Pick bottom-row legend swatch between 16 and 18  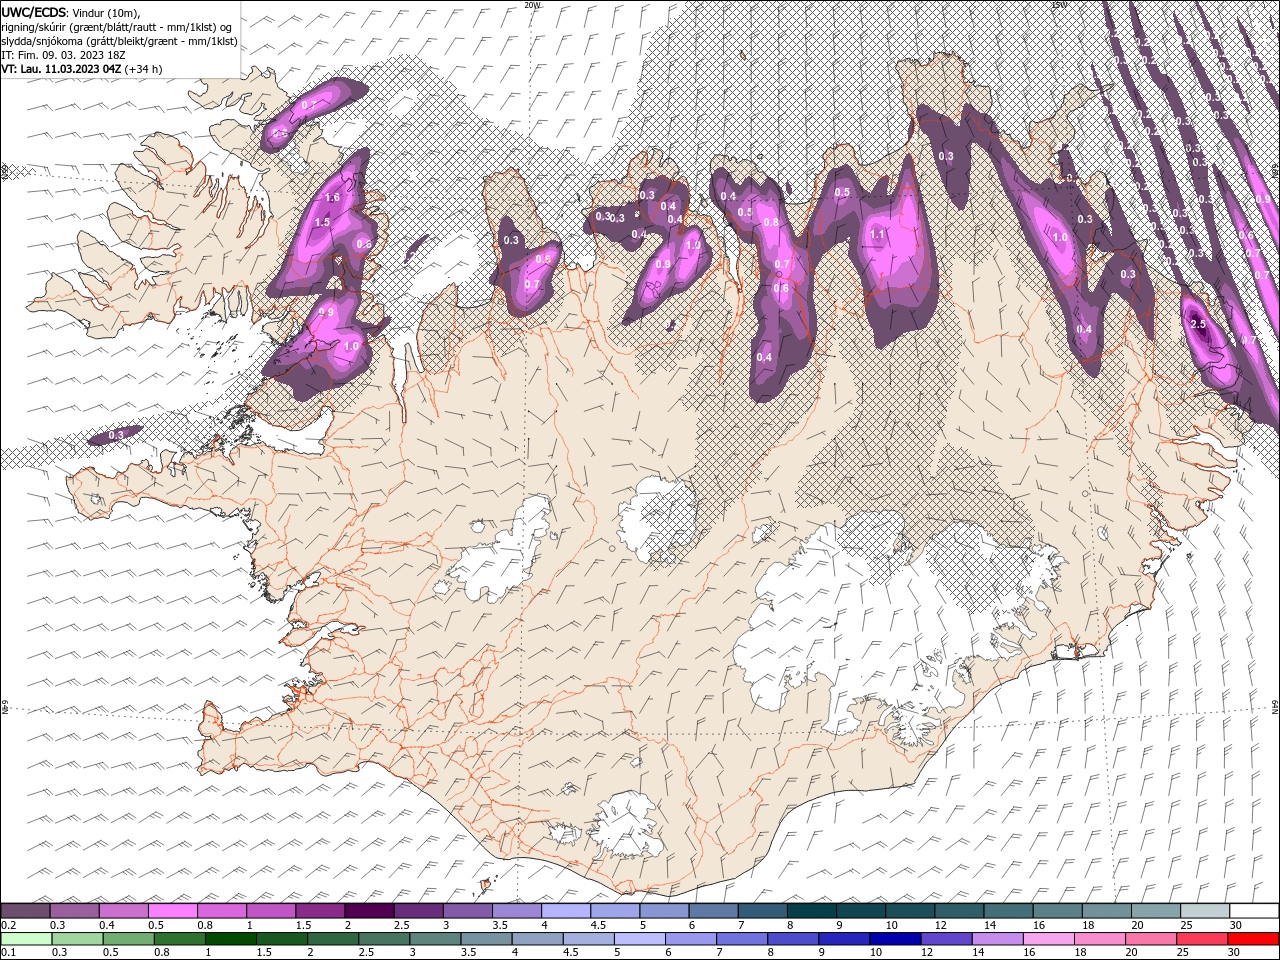click(x=1049, y=939)
